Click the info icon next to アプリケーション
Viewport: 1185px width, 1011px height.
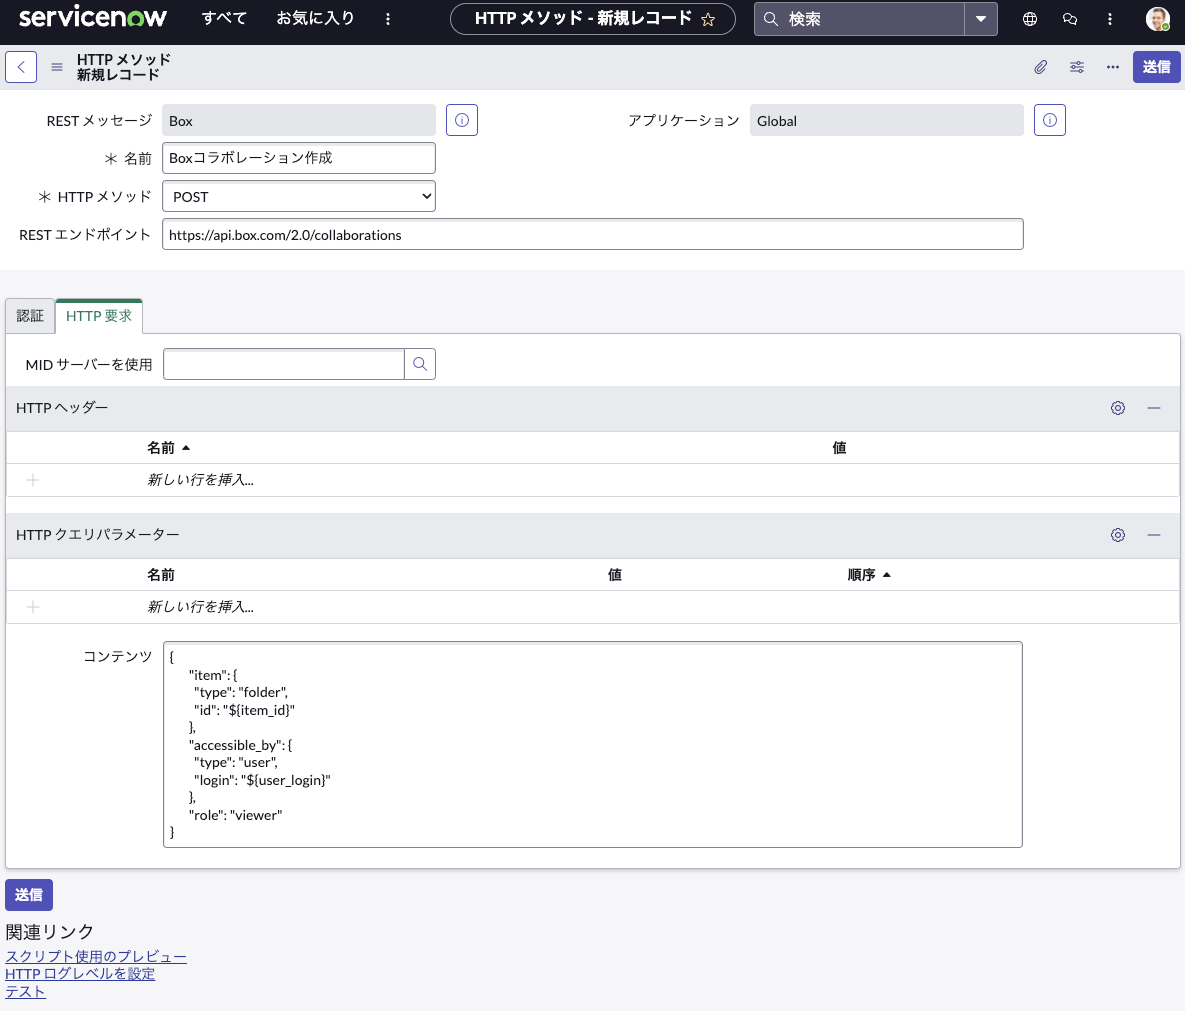(1050, 120)
